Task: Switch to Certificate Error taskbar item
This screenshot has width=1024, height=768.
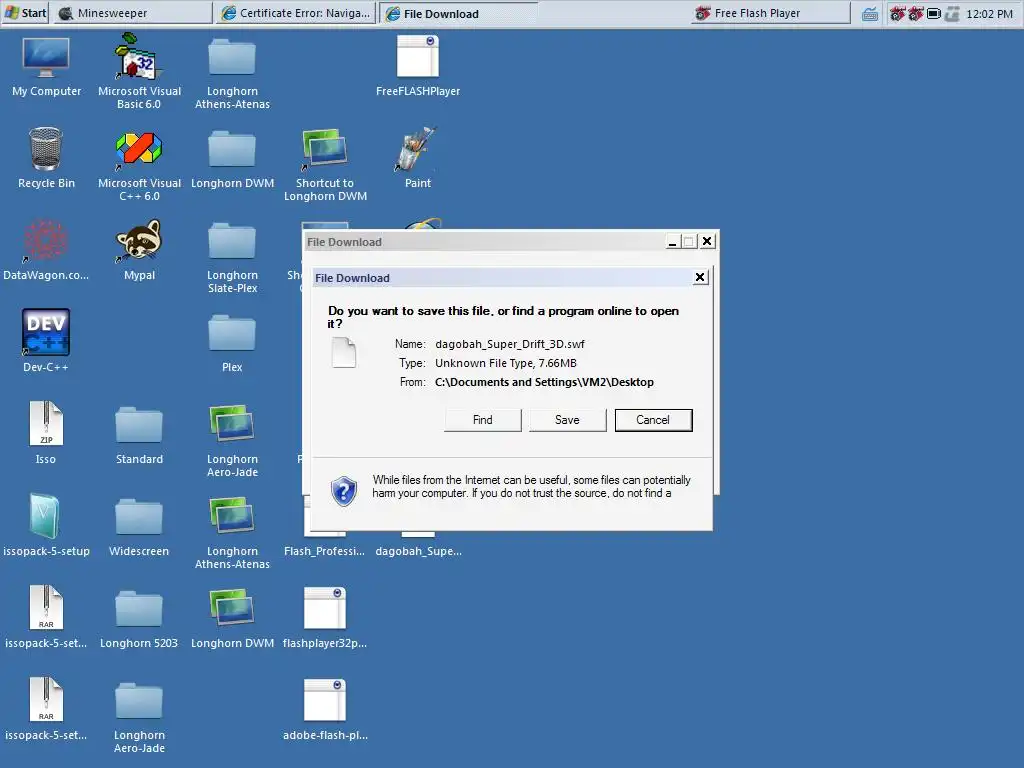Action: click(296, 13)
